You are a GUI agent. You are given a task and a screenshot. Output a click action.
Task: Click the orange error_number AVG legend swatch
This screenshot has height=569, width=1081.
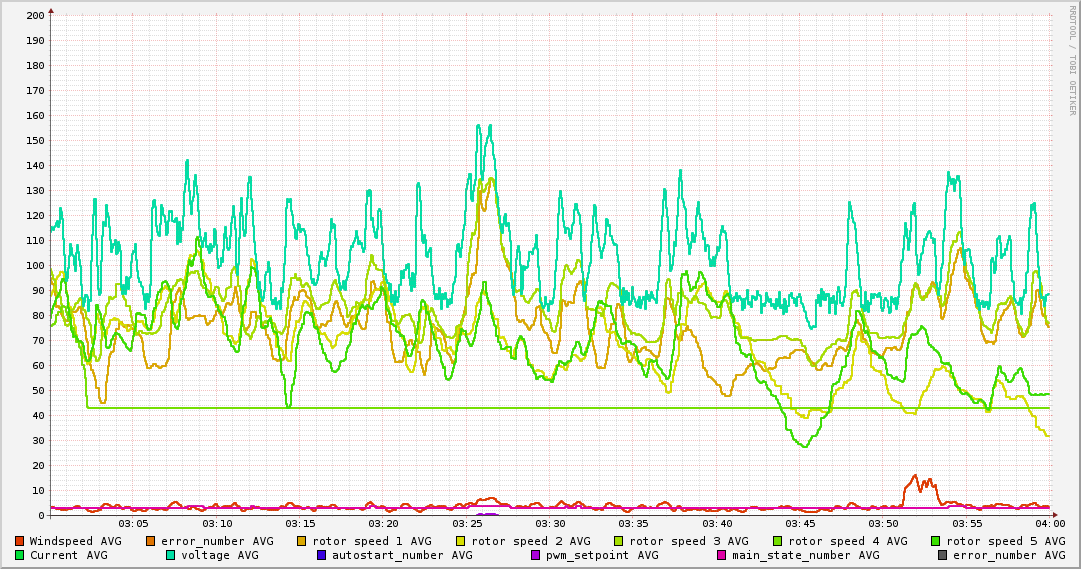click(150, 541)
